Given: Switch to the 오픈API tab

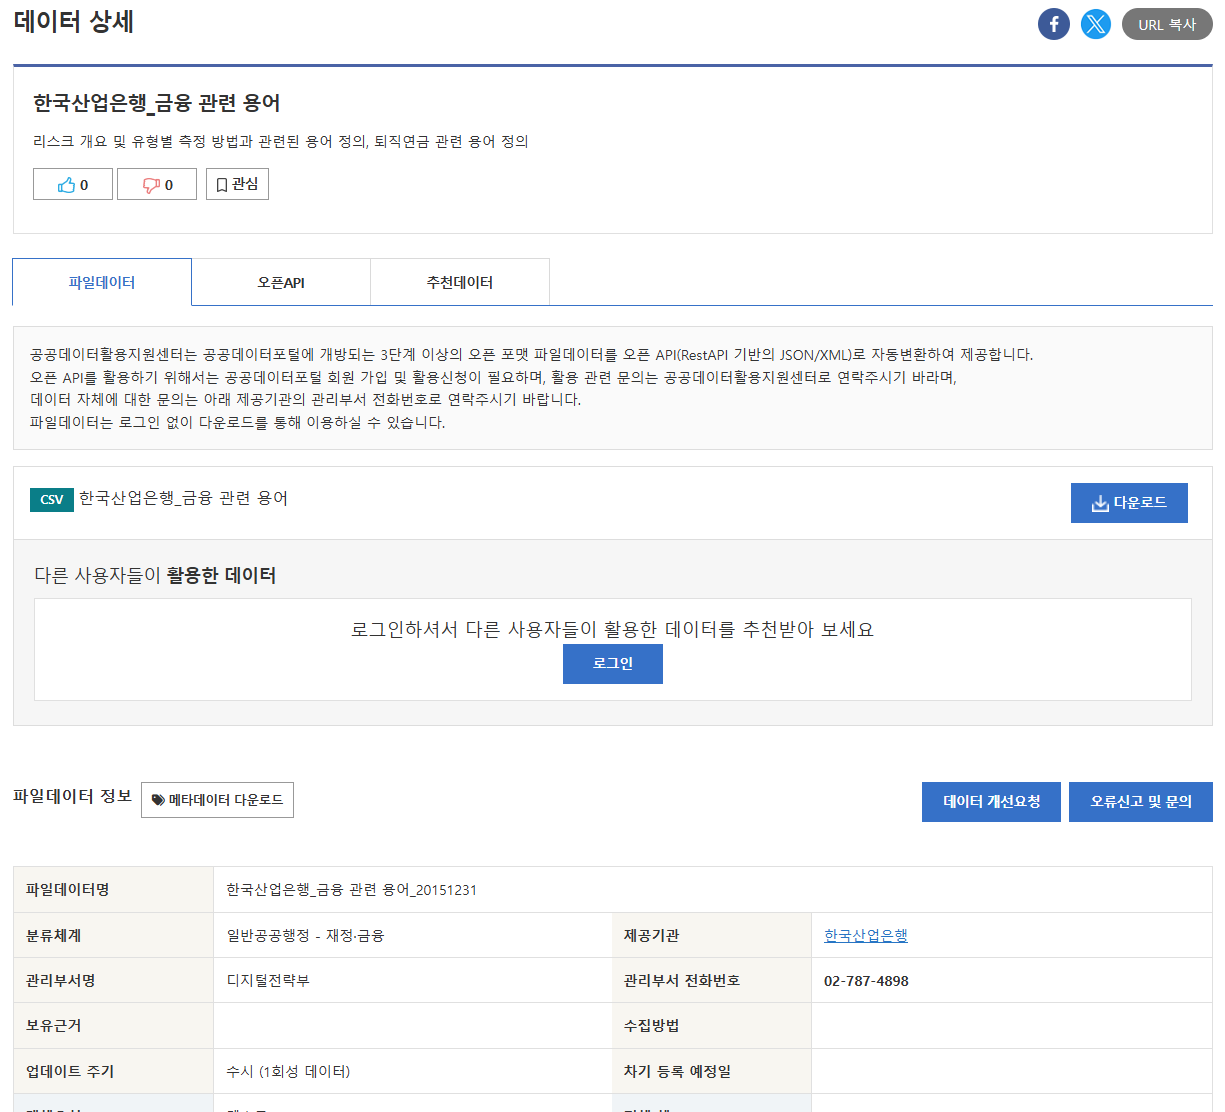Looking at the screenshot, I should tap(281, 282).
